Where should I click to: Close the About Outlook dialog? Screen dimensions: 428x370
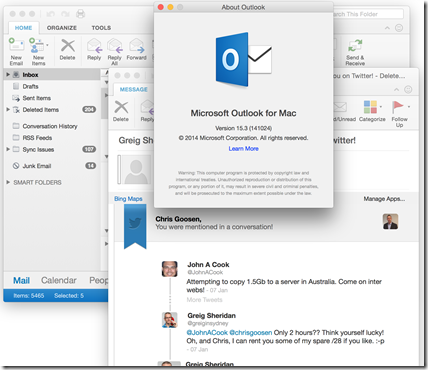(x=161, y=7)
